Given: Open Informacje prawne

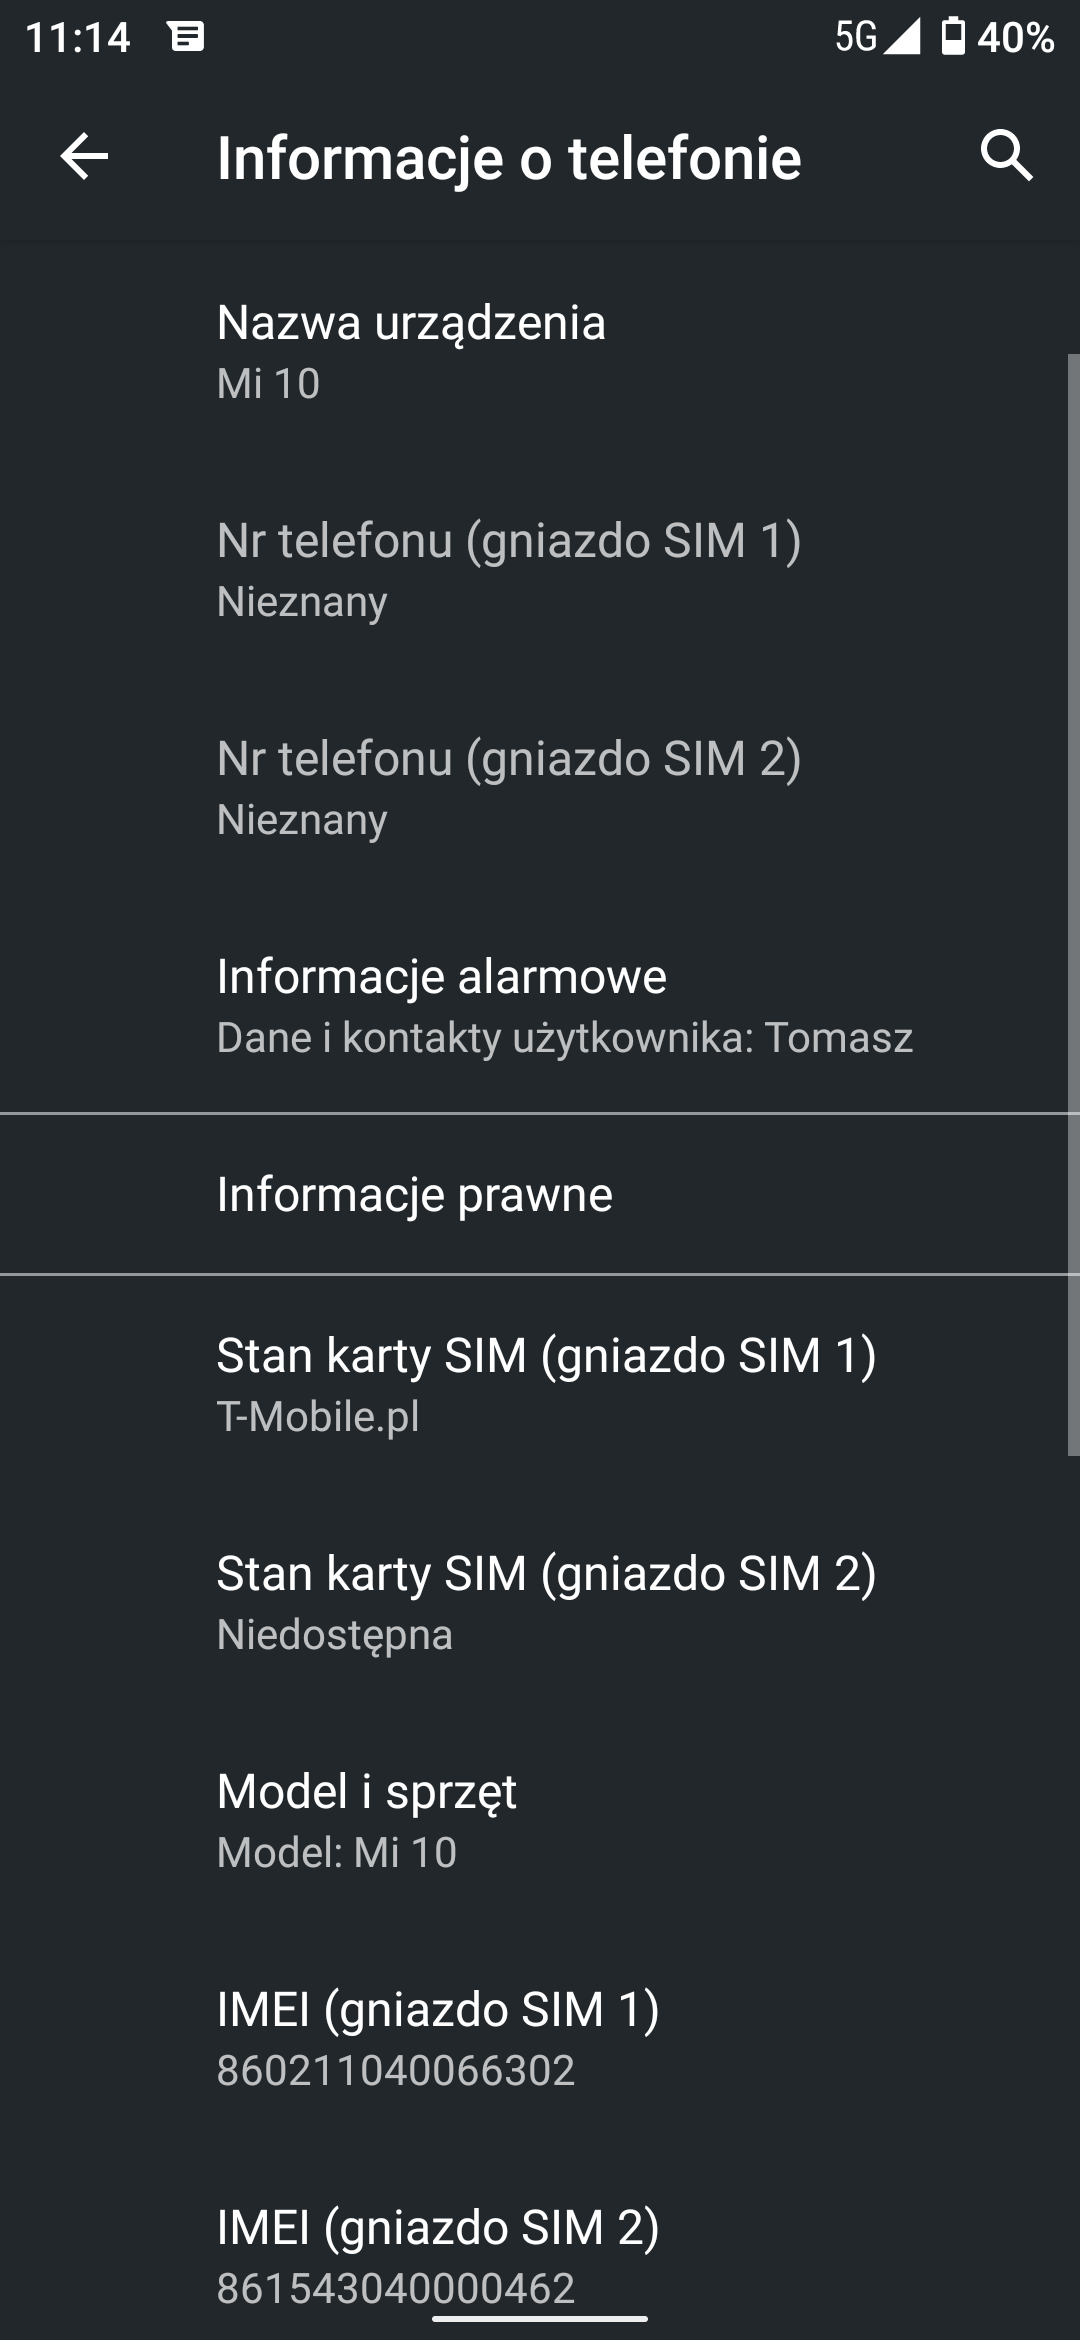Looking at the screenshot, I should pos(540,1194).
